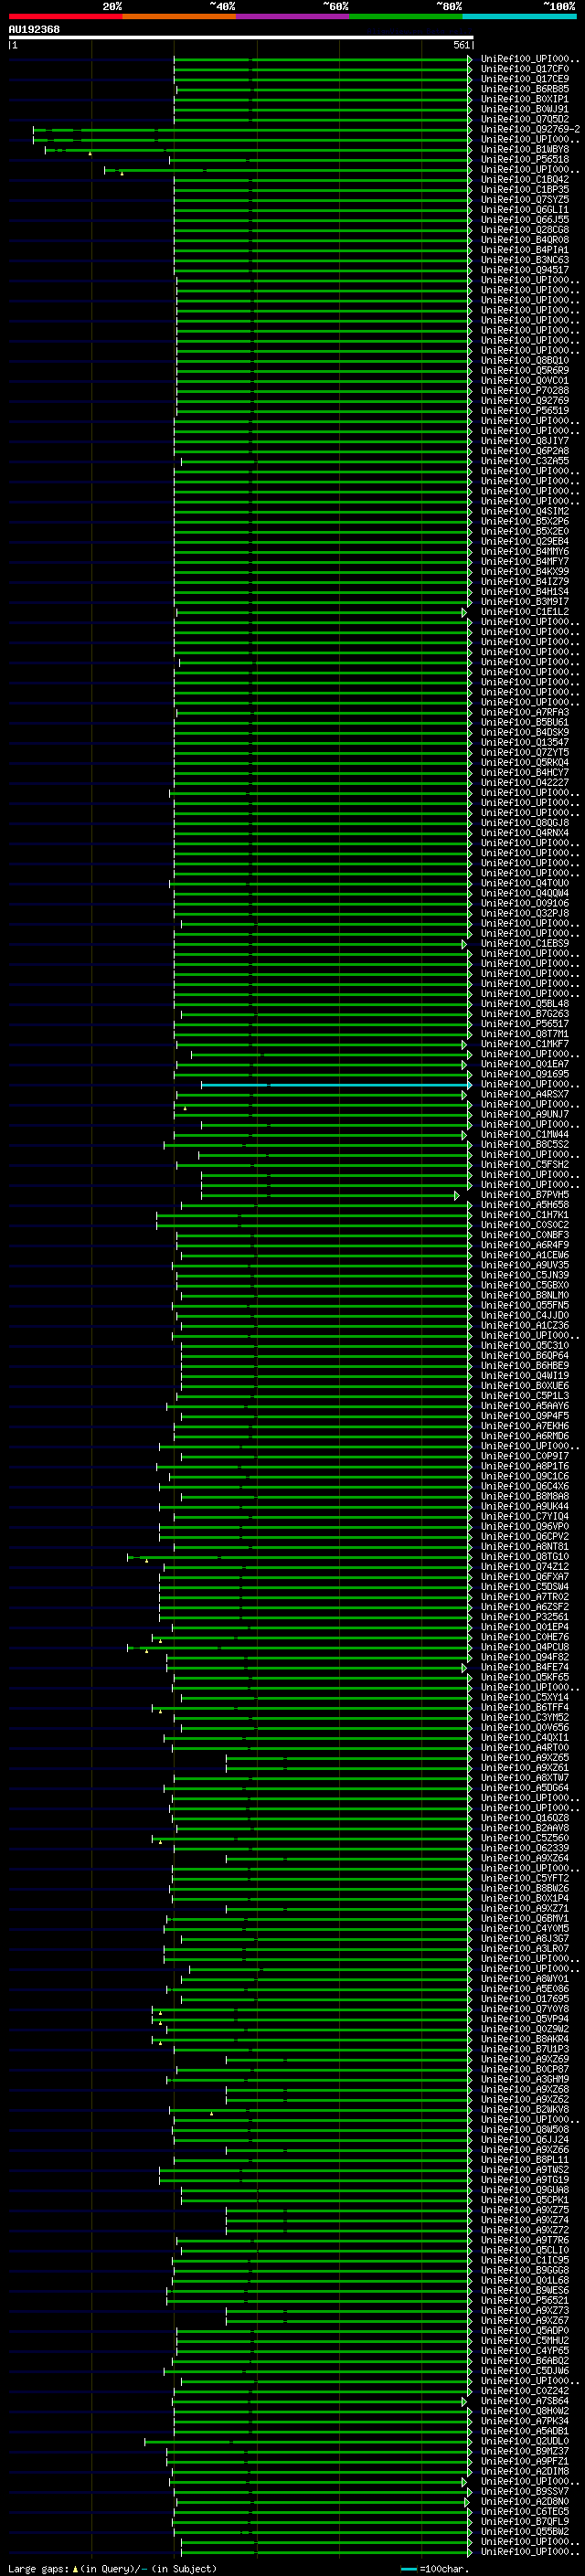Image resolution: width=585 pixels, height=2576 pixels.
Task: Click the Large gaps legend text
Action: tap(112, 2568)
